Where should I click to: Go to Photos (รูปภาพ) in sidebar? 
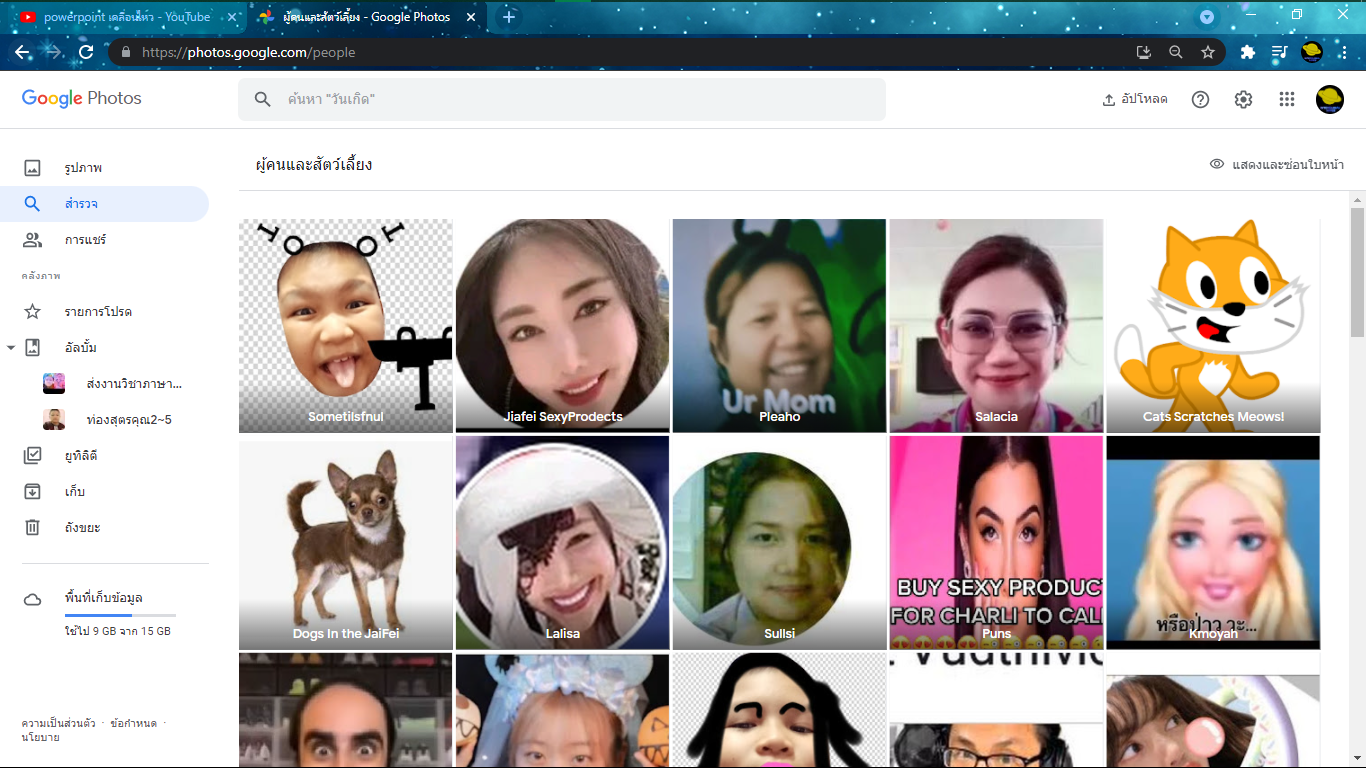(x=104, y=168)
